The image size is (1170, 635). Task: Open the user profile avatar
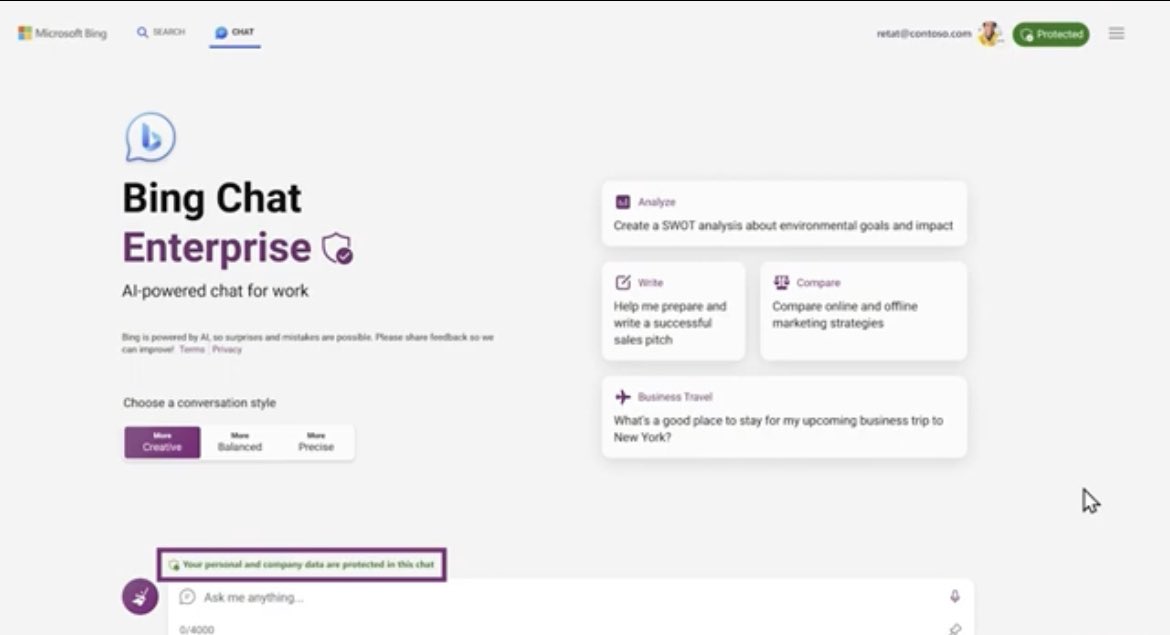pos(989,34)
